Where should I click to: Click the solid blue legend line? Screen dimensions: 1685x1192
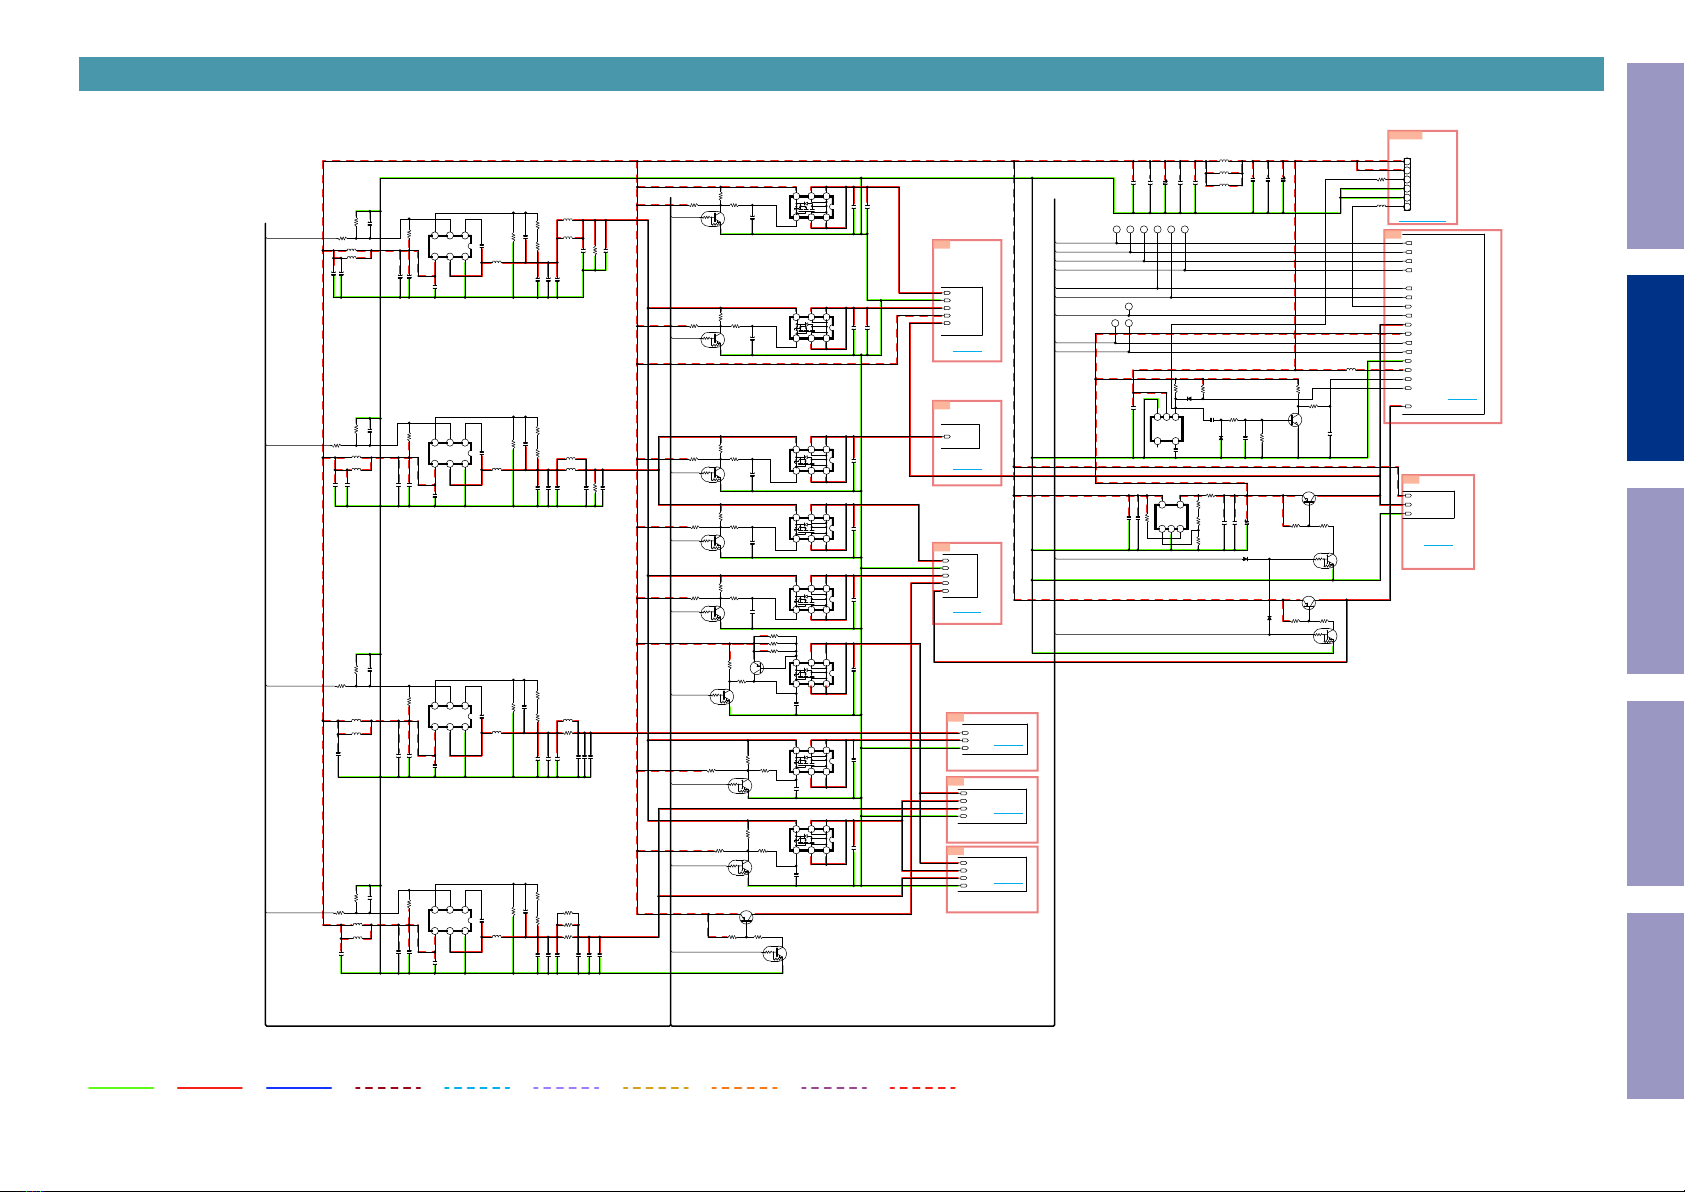pyautogui.click(x=299, y=1087)
